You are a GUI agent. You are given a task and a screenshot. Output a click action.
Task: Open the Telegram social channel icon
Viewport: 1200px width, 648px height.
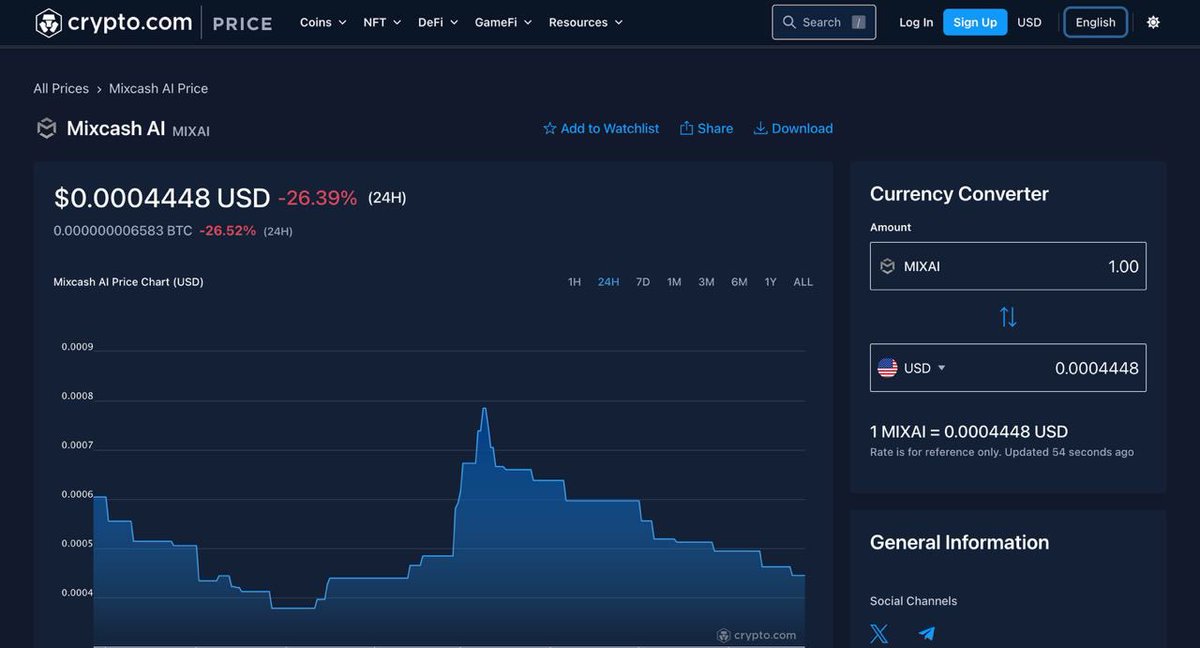click(927, 633)
